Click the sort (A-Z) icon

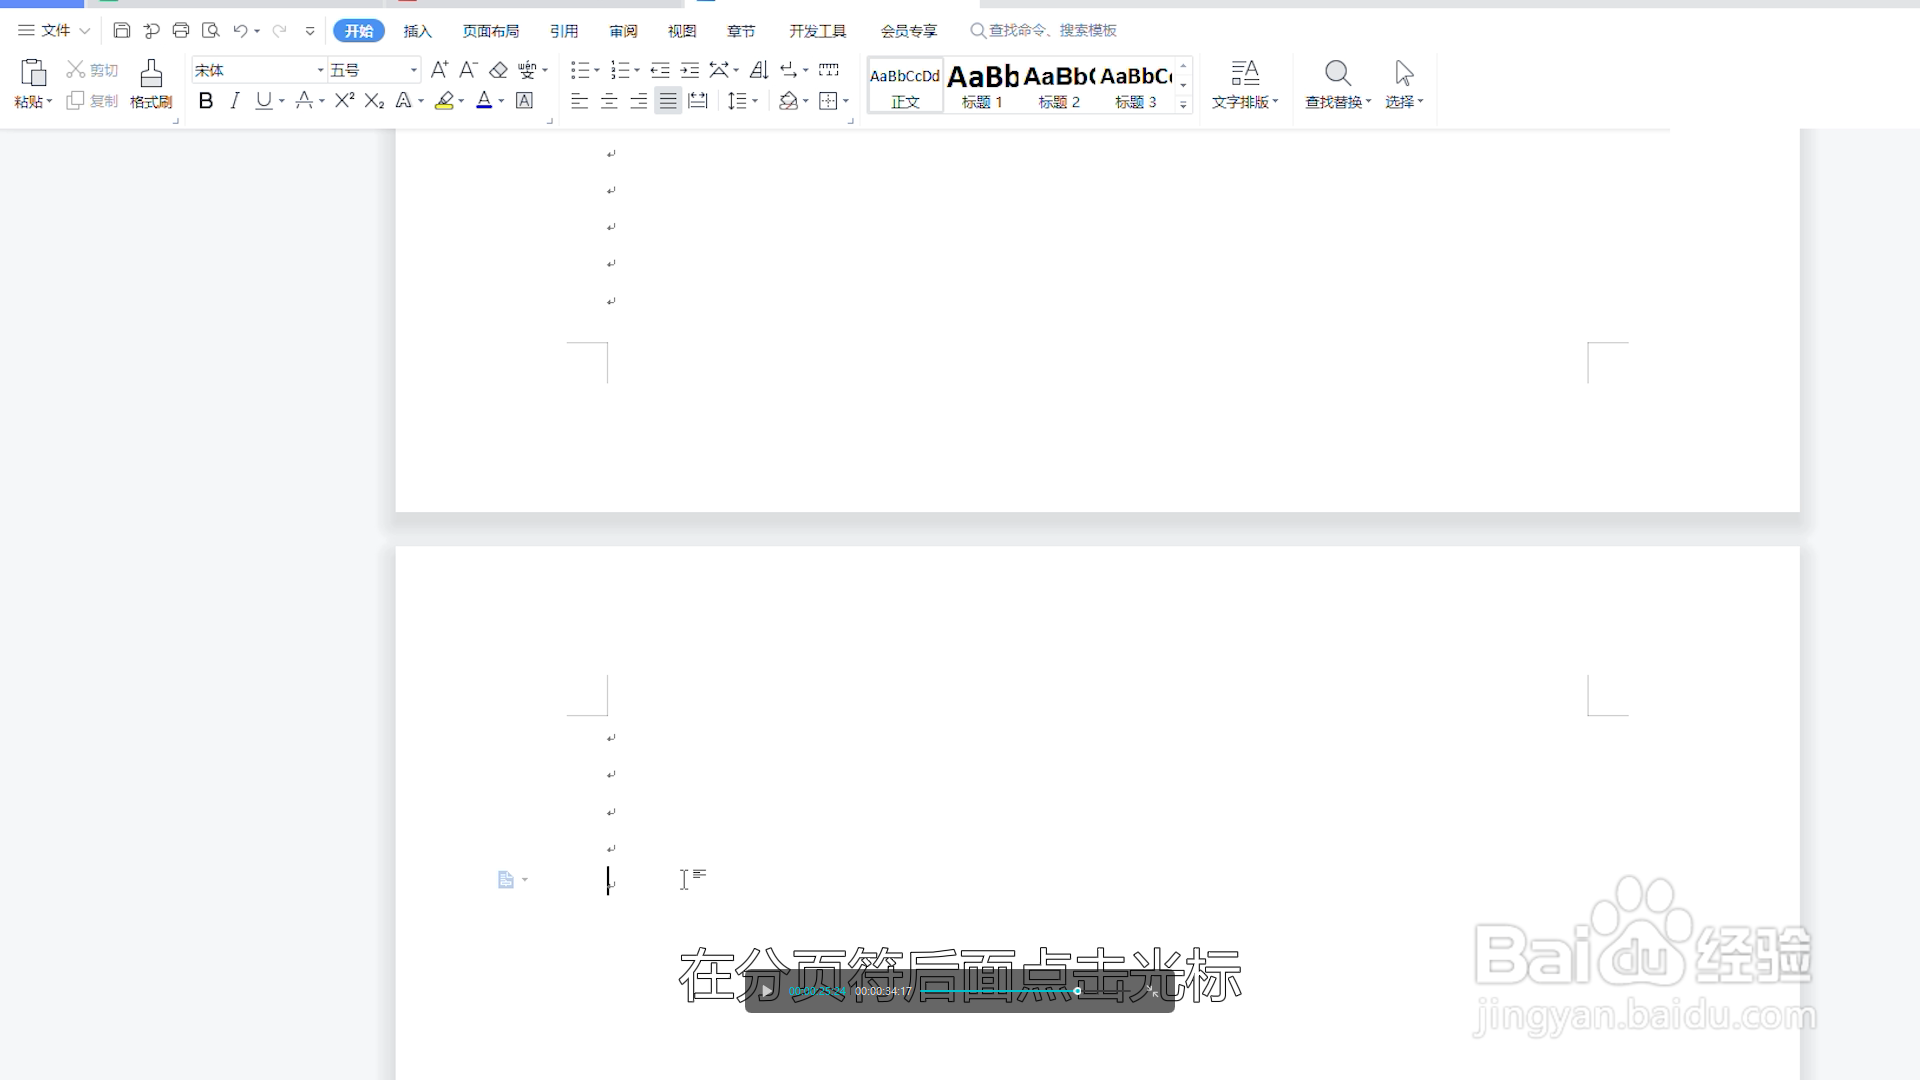point(759,70)
